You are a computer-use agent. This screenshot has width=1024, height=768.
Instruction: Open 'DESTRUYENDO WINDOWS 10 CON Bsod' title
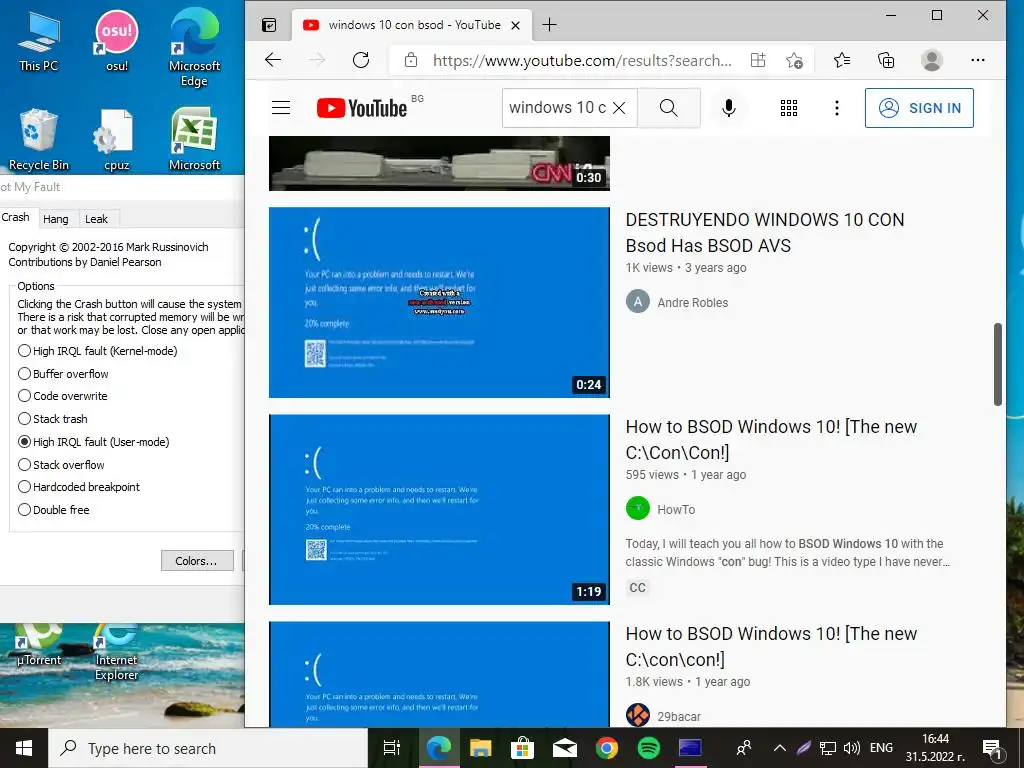pos(765,232)
